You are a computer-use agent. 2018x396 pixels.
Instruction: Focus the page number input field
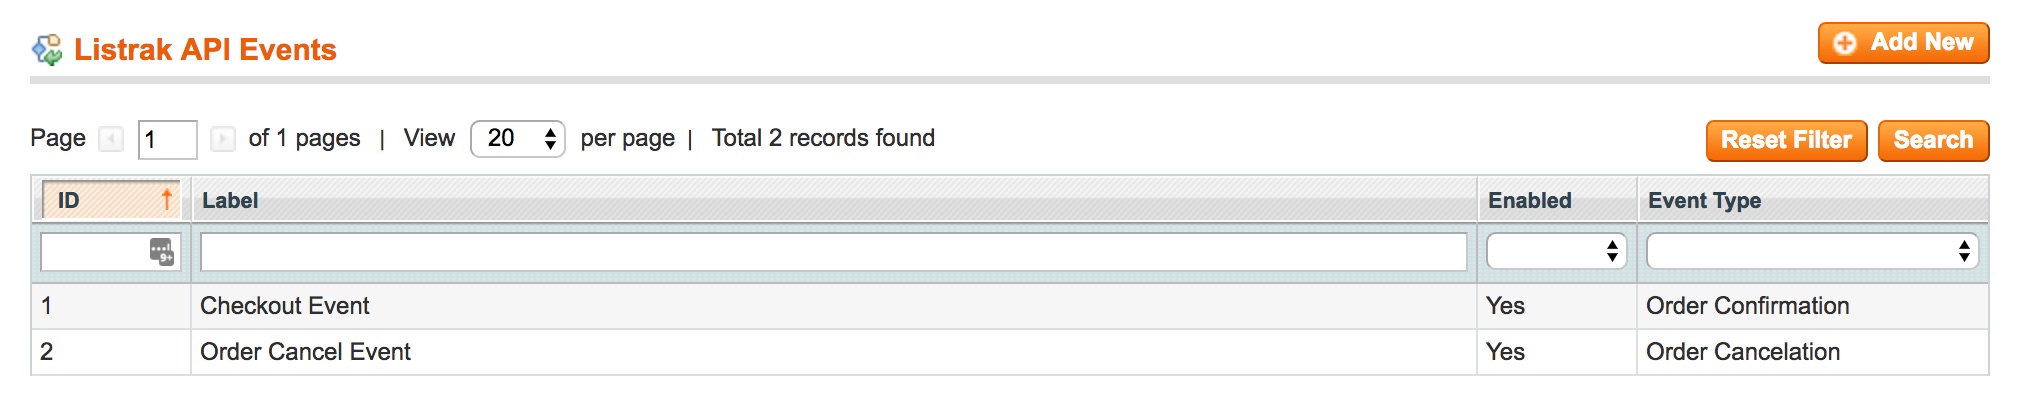167,139
